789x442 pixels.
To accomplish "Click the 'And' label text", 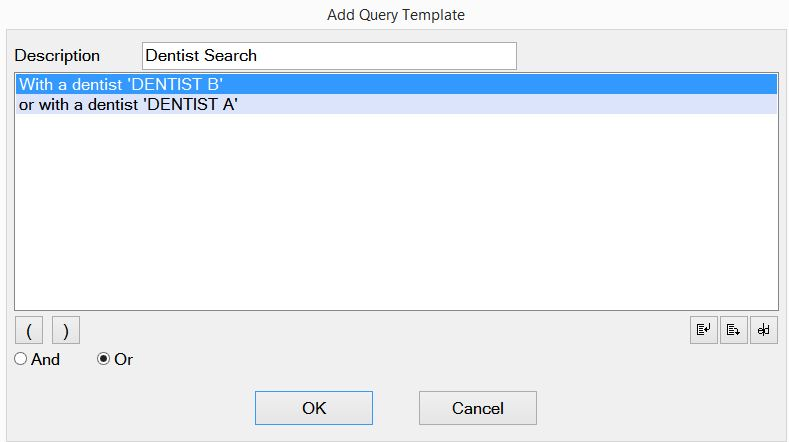I will point(45,359).
